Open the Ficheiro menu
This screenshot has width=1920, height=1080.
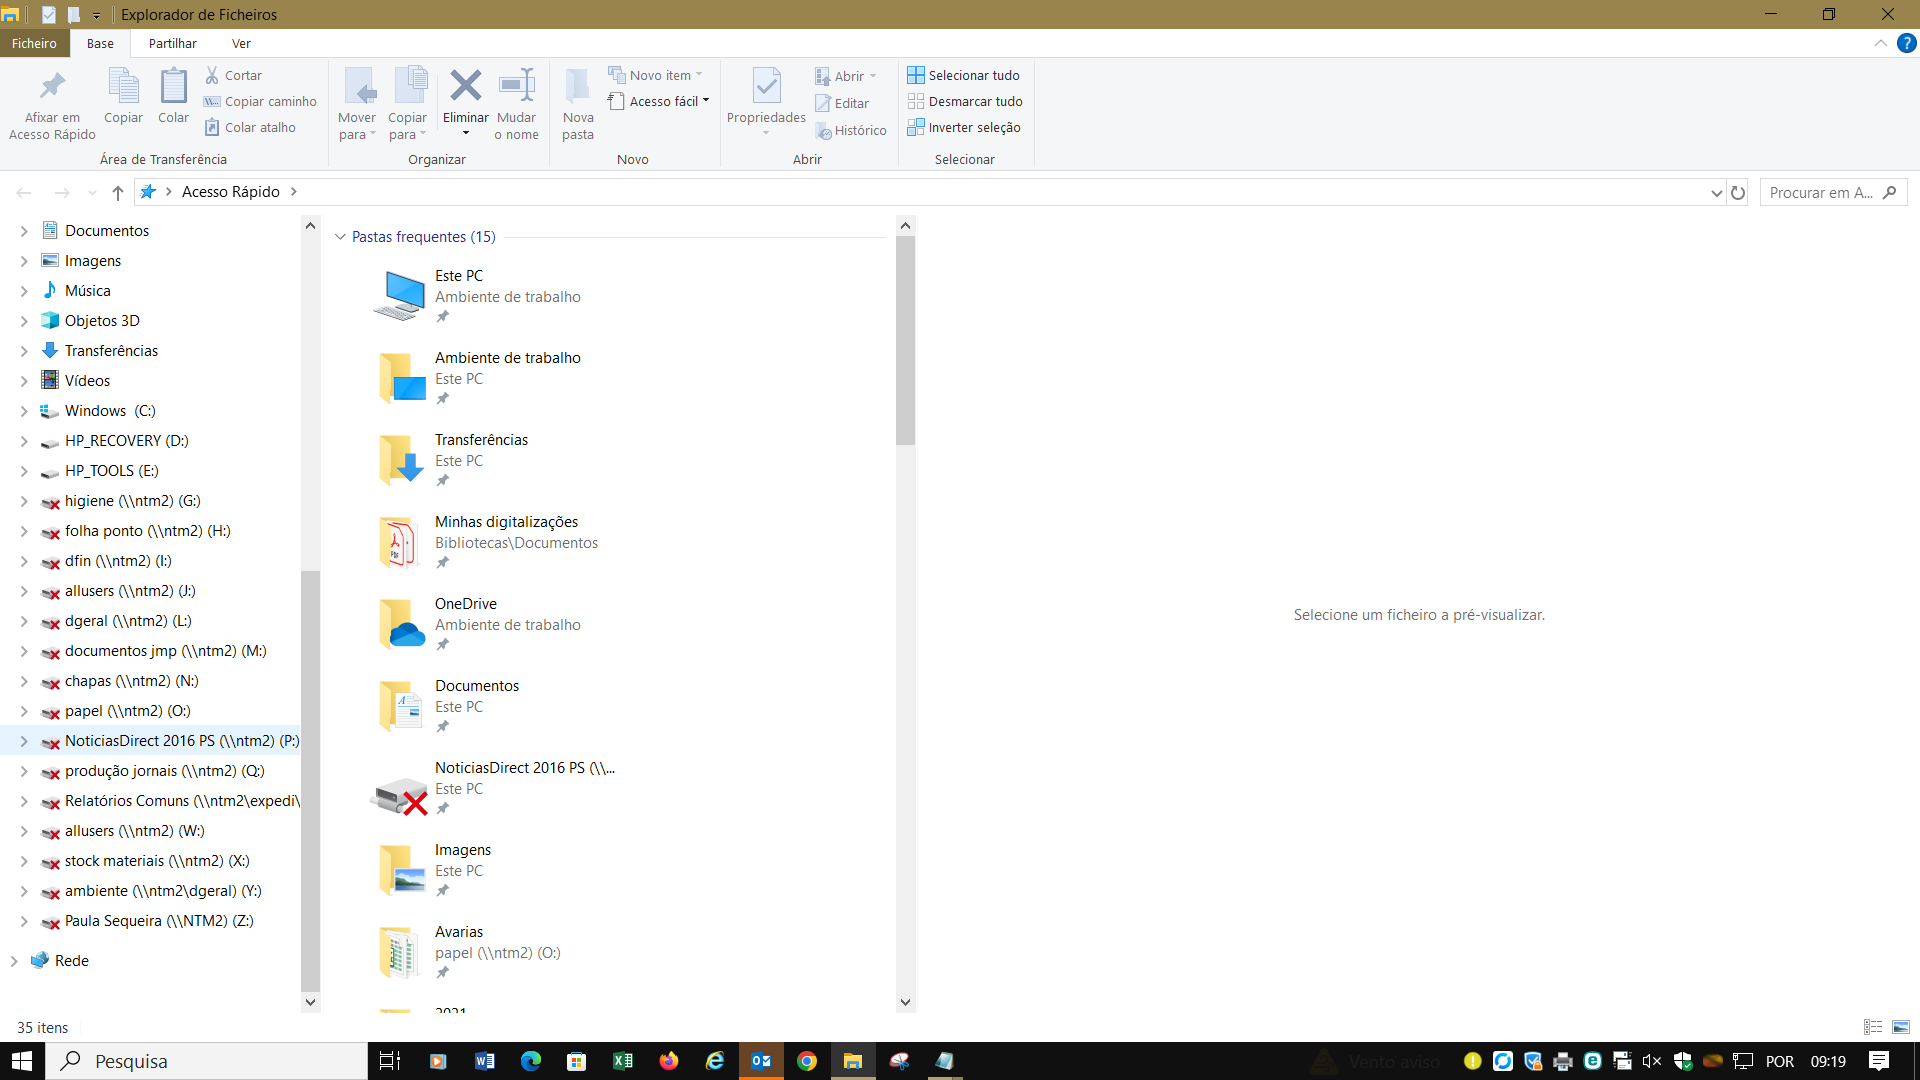coord(34,44)
